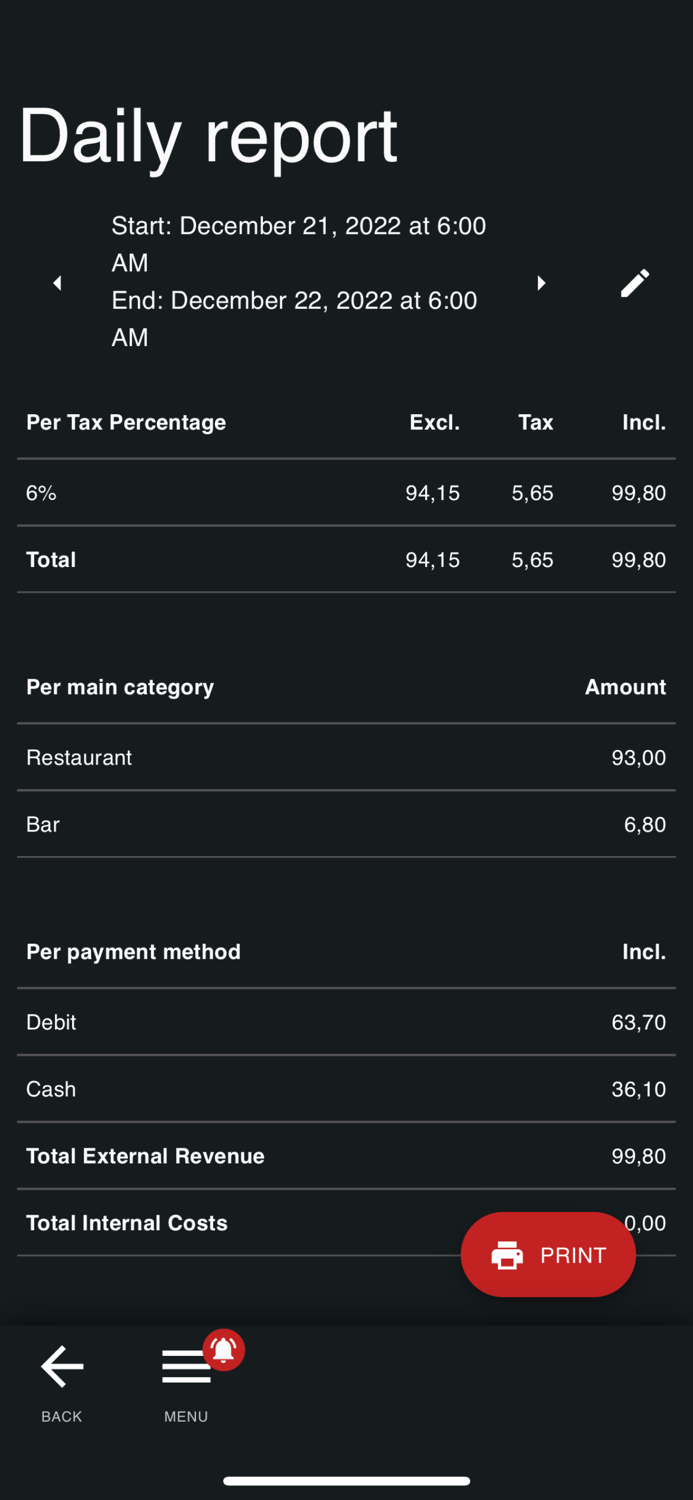Edit the report date range

(x=634, y=283)
